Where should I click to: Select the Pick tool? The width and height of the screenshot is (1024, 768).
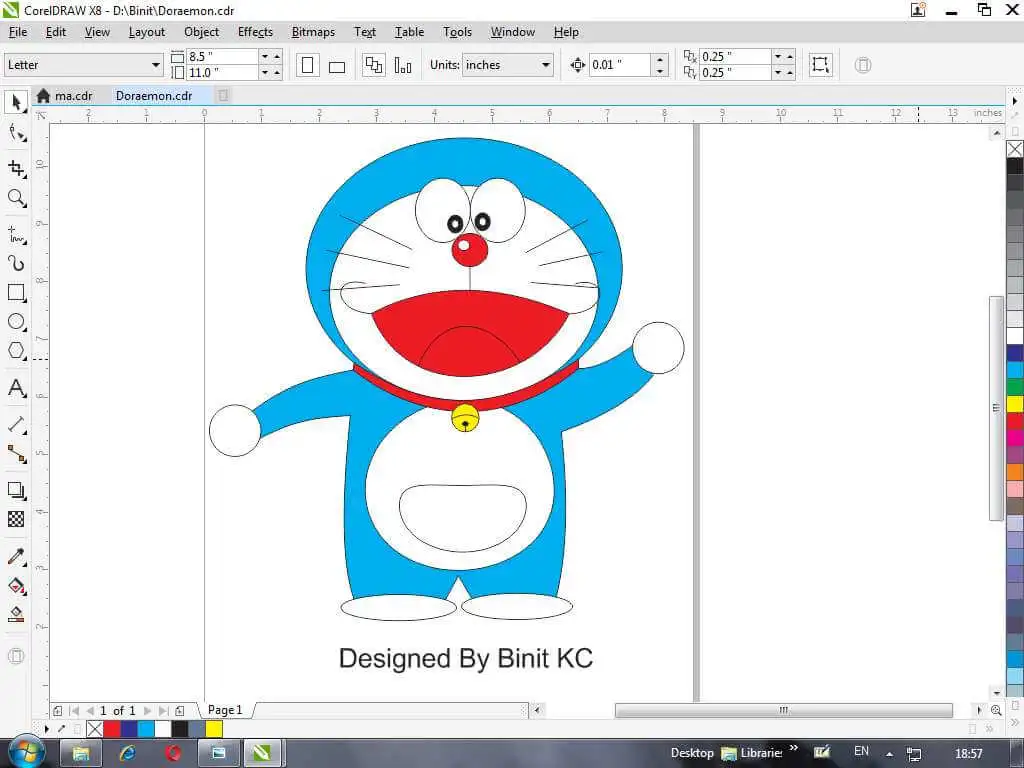coord(16,103)
